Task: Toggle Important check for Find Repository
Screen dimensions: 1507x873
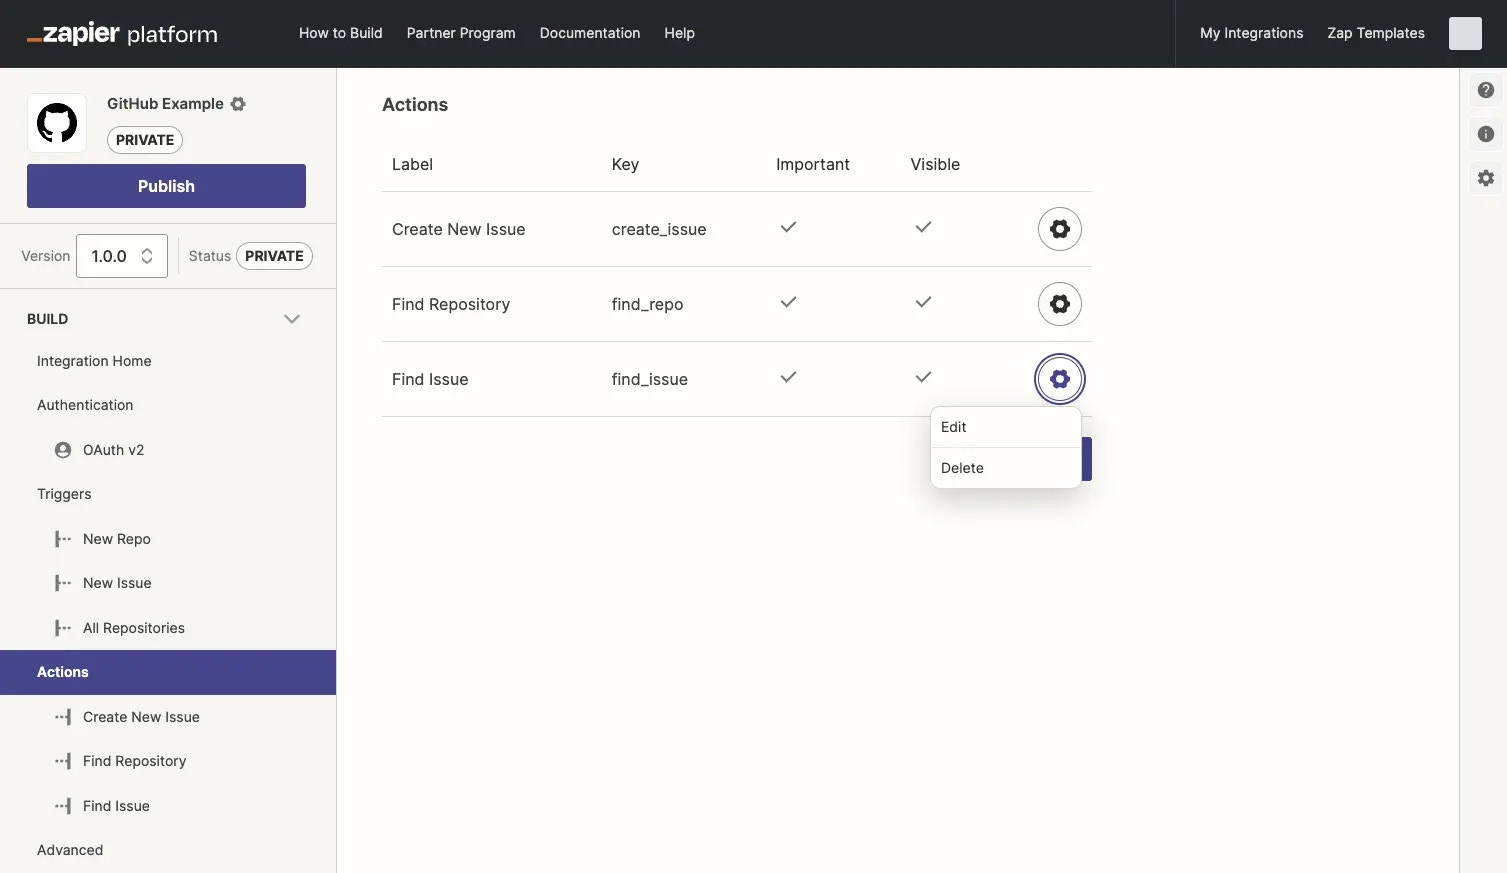Action: tap(788, 302)
